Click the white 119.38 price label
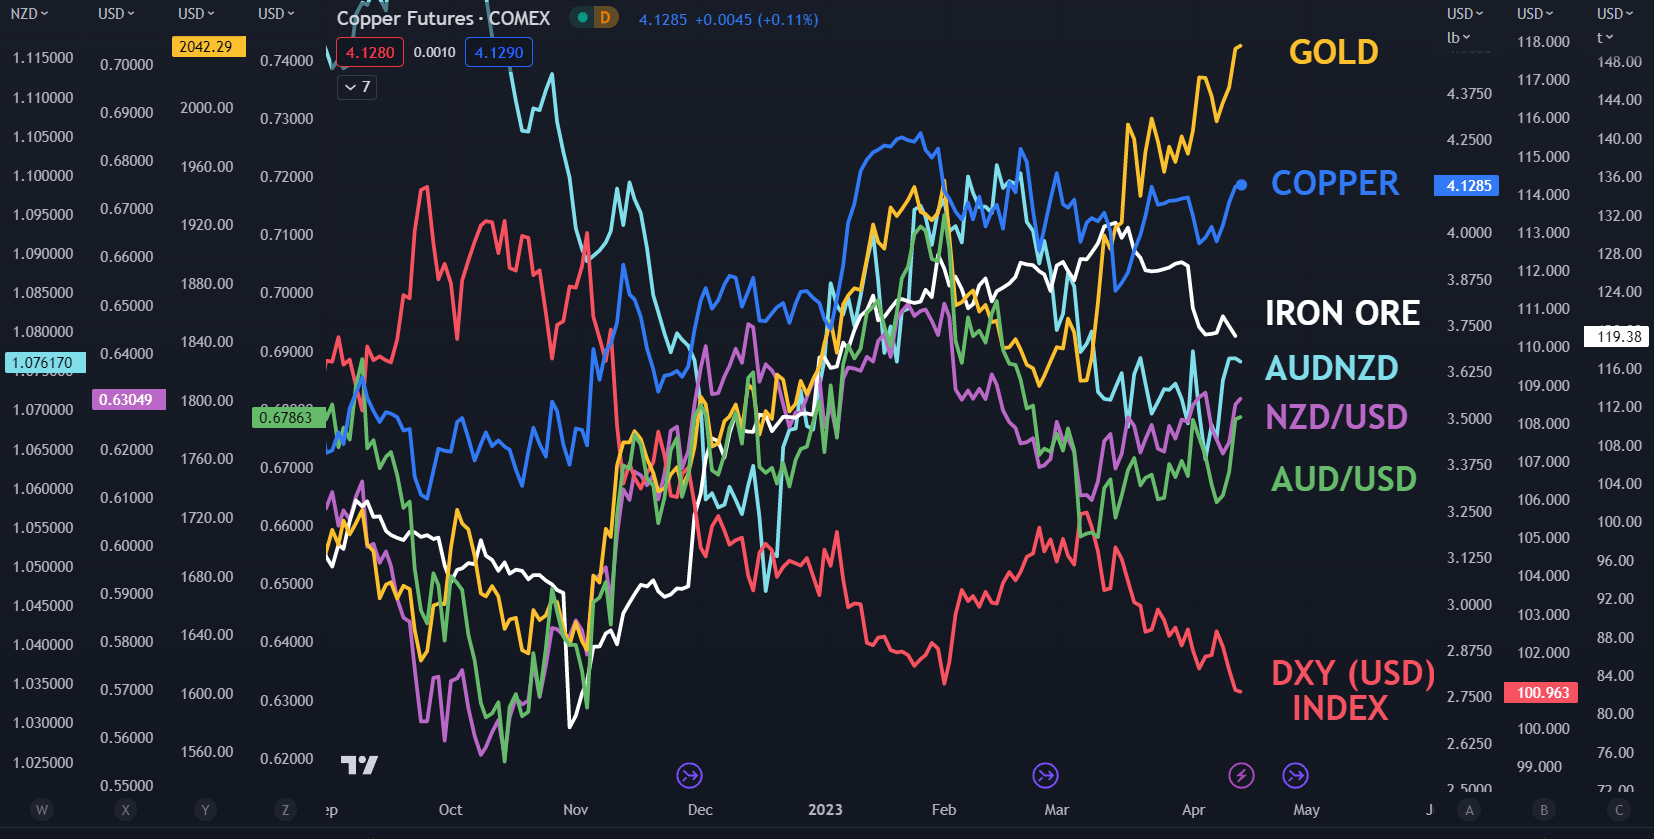This screenshot has height=839, width=1654. [x=1617, y=337]
